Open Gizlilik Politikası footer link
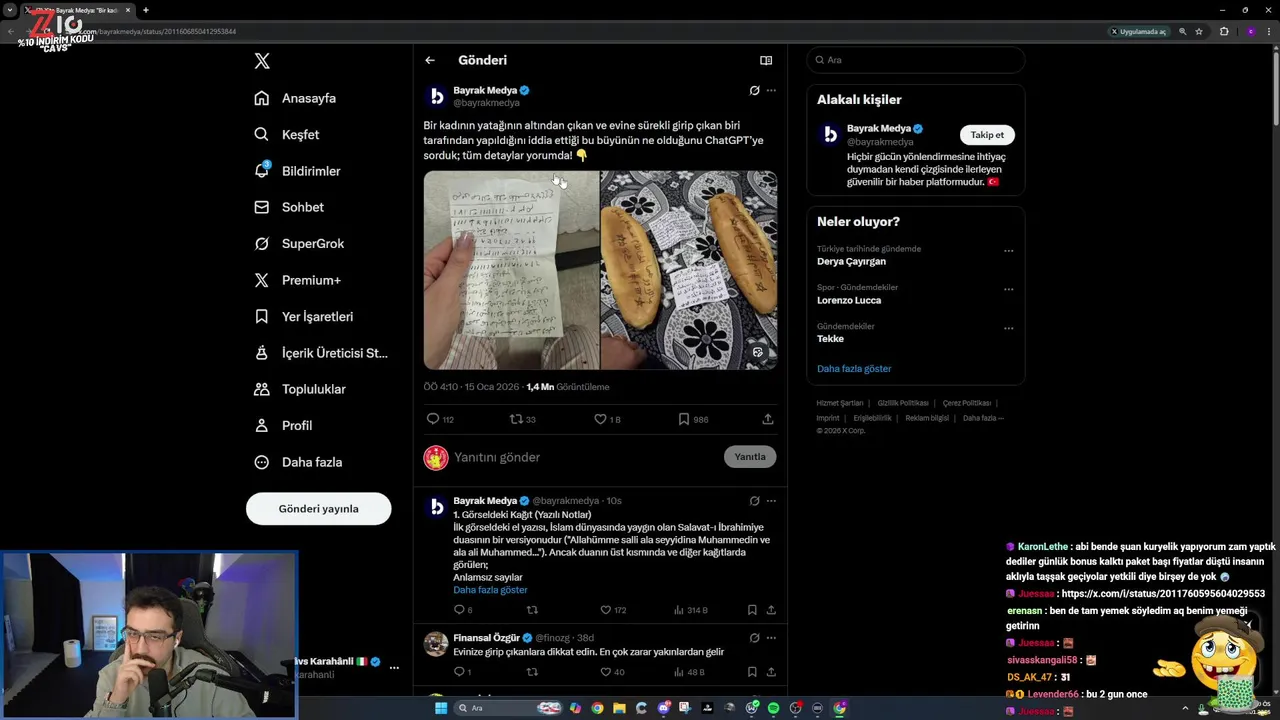The width and height of the screenshot is (1280, 720). 903,403
